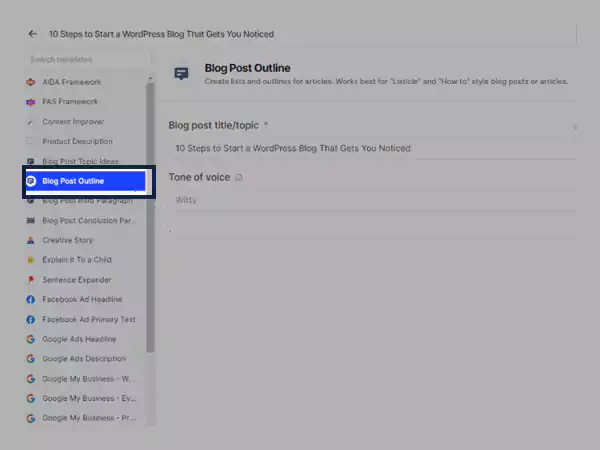Click the Google logo beside Google Ads Headline
The image size is (600, 450).
pos(31,339)
